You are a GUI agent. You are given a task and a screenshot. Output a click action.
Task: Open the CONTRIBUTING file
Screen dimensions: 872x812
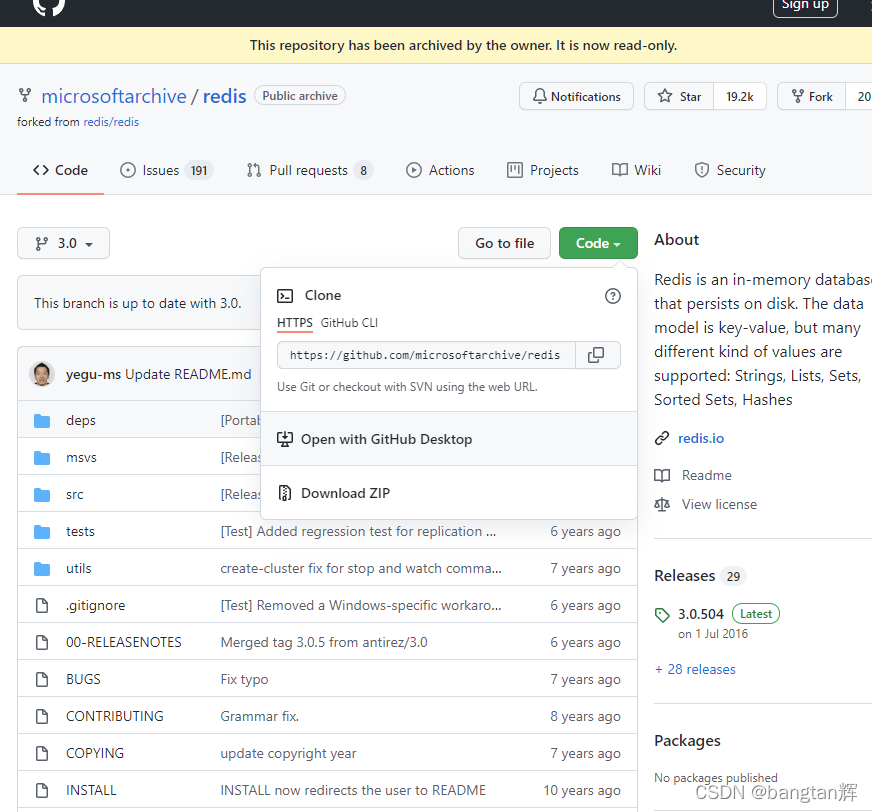point(115,716)
